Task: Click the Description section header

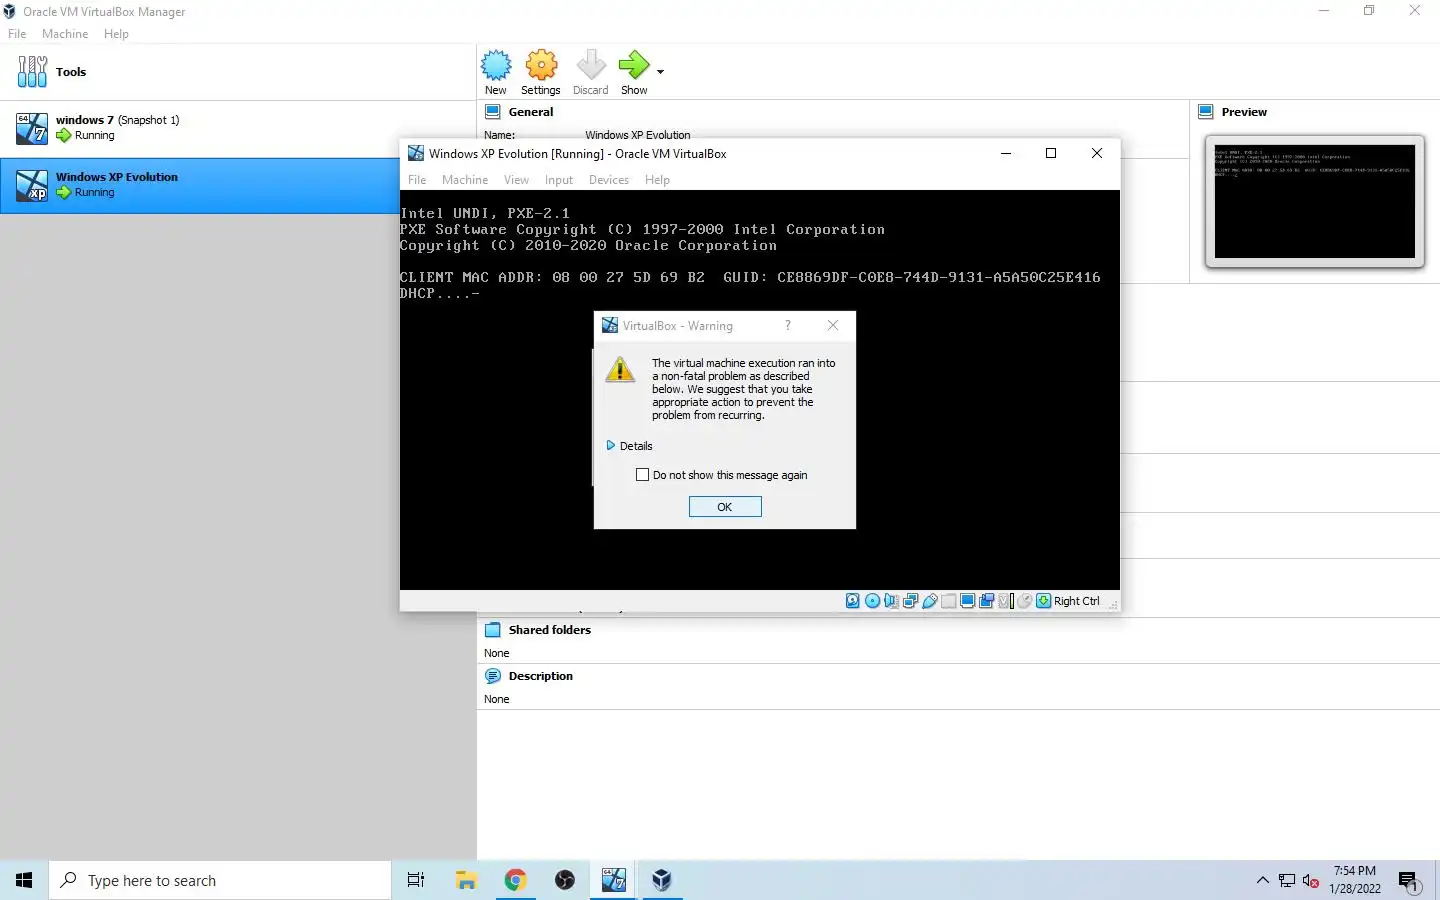Action: (x=541, y=676)
